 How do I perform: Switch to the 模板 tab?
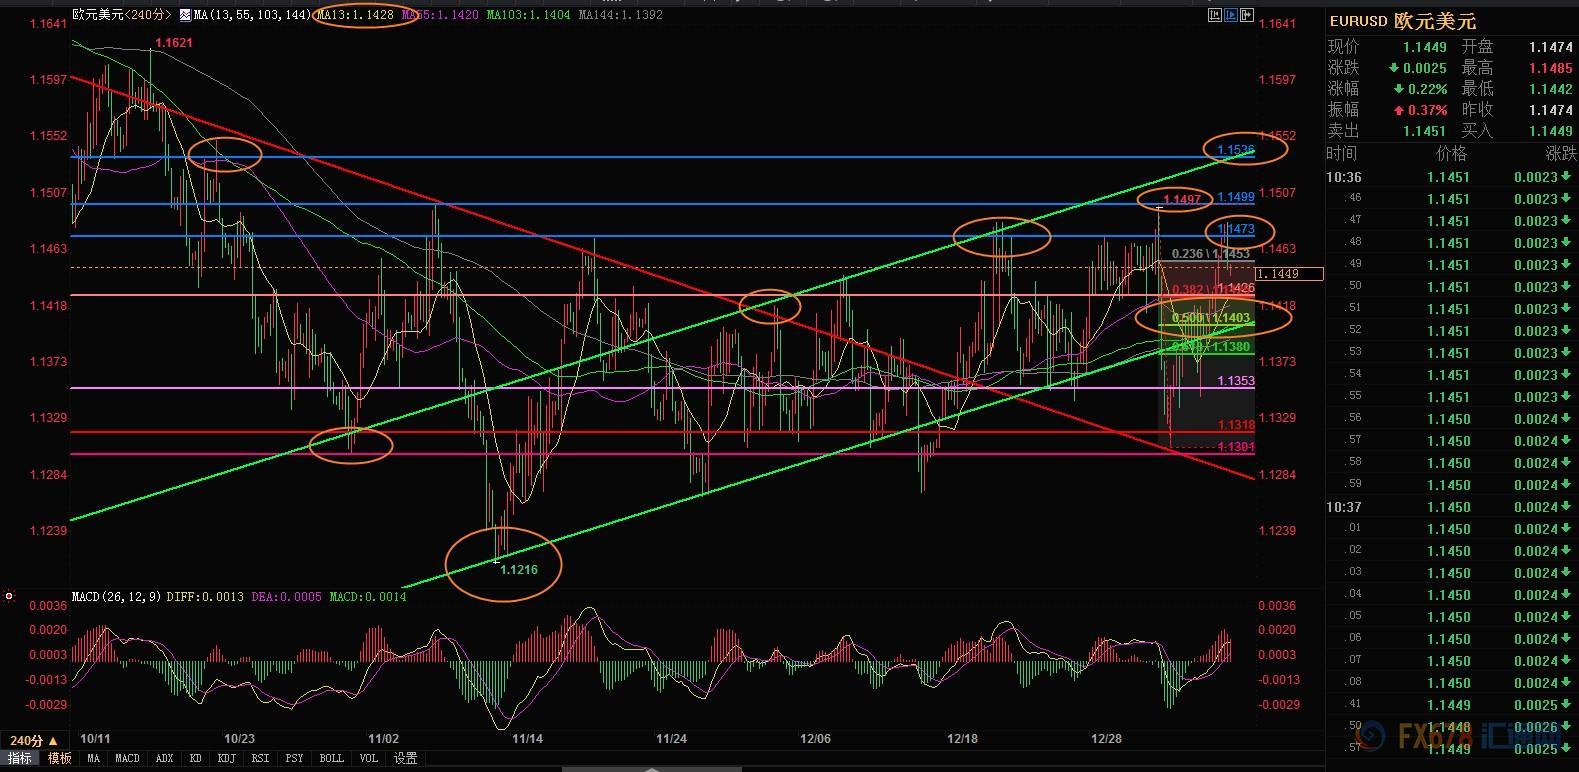click(x=60, y=759)
